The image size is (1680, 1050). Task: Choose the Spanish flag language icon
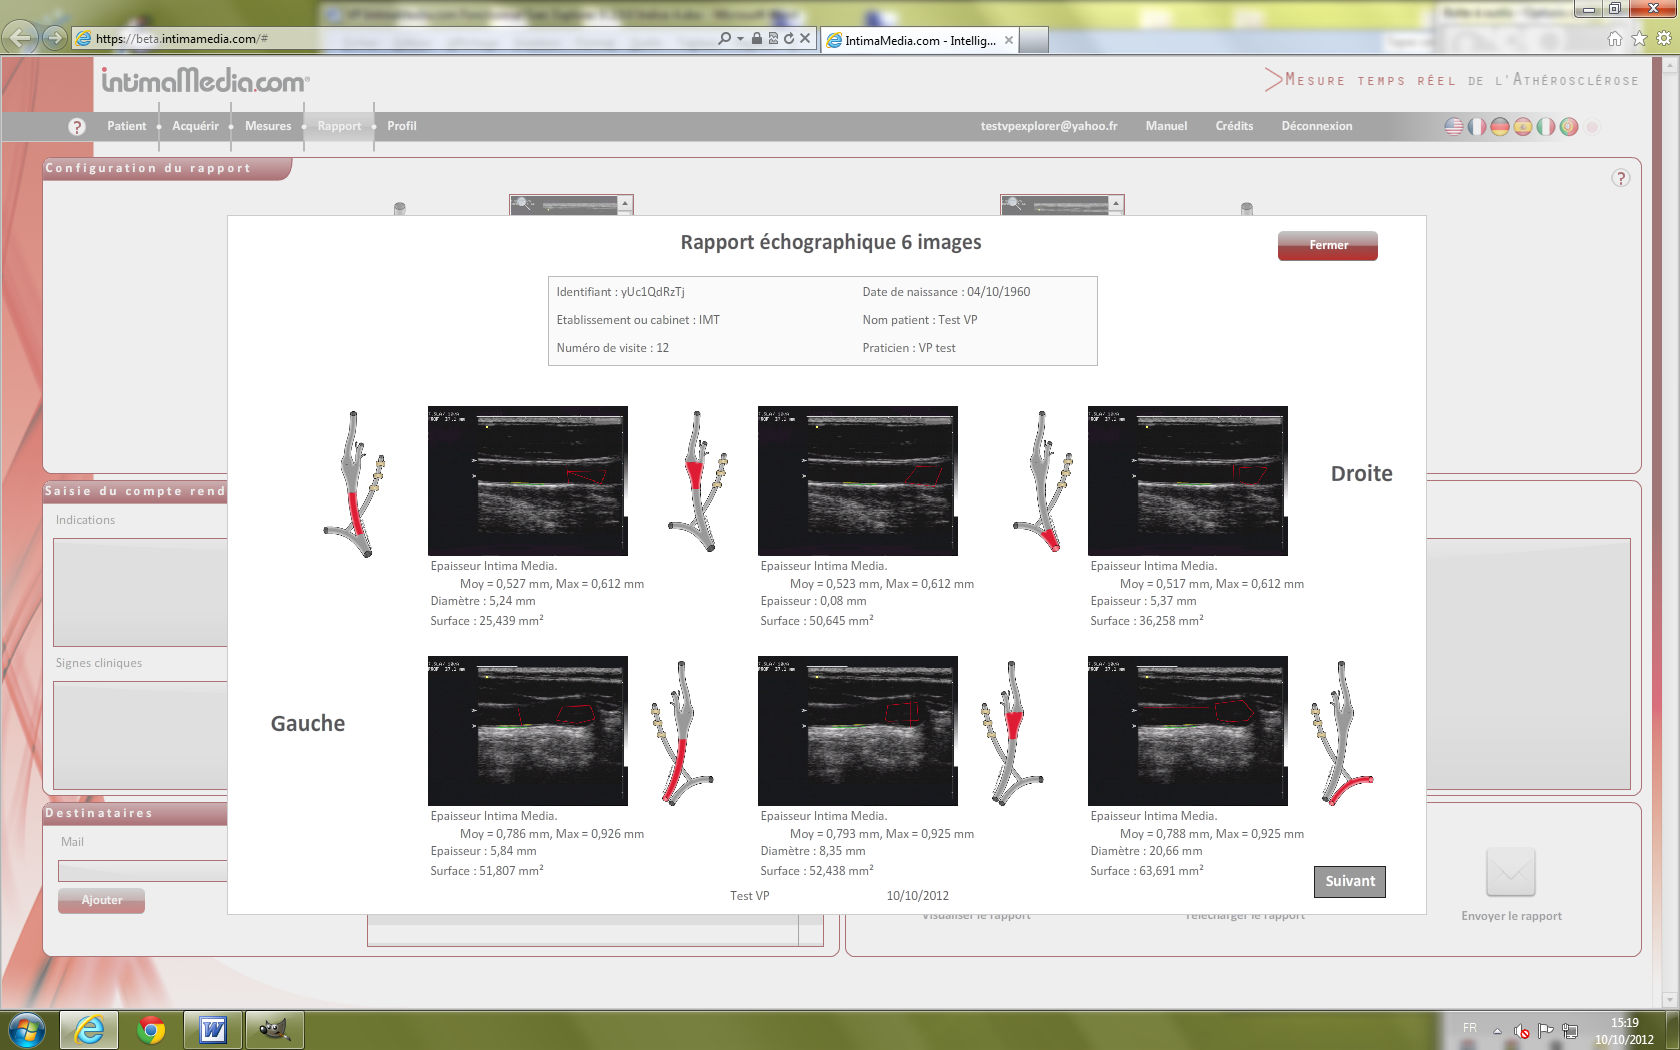[x=1523, y=127]
